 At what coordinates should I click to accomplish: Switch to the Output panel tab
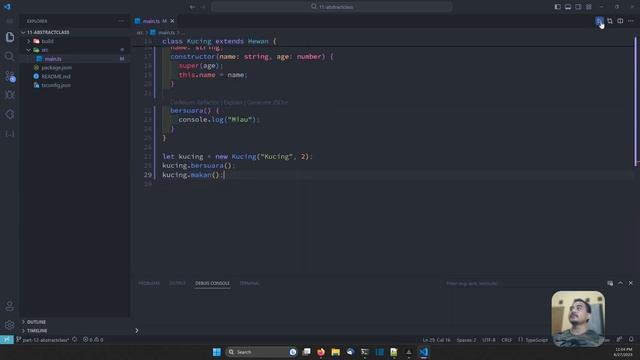point(178,283)
